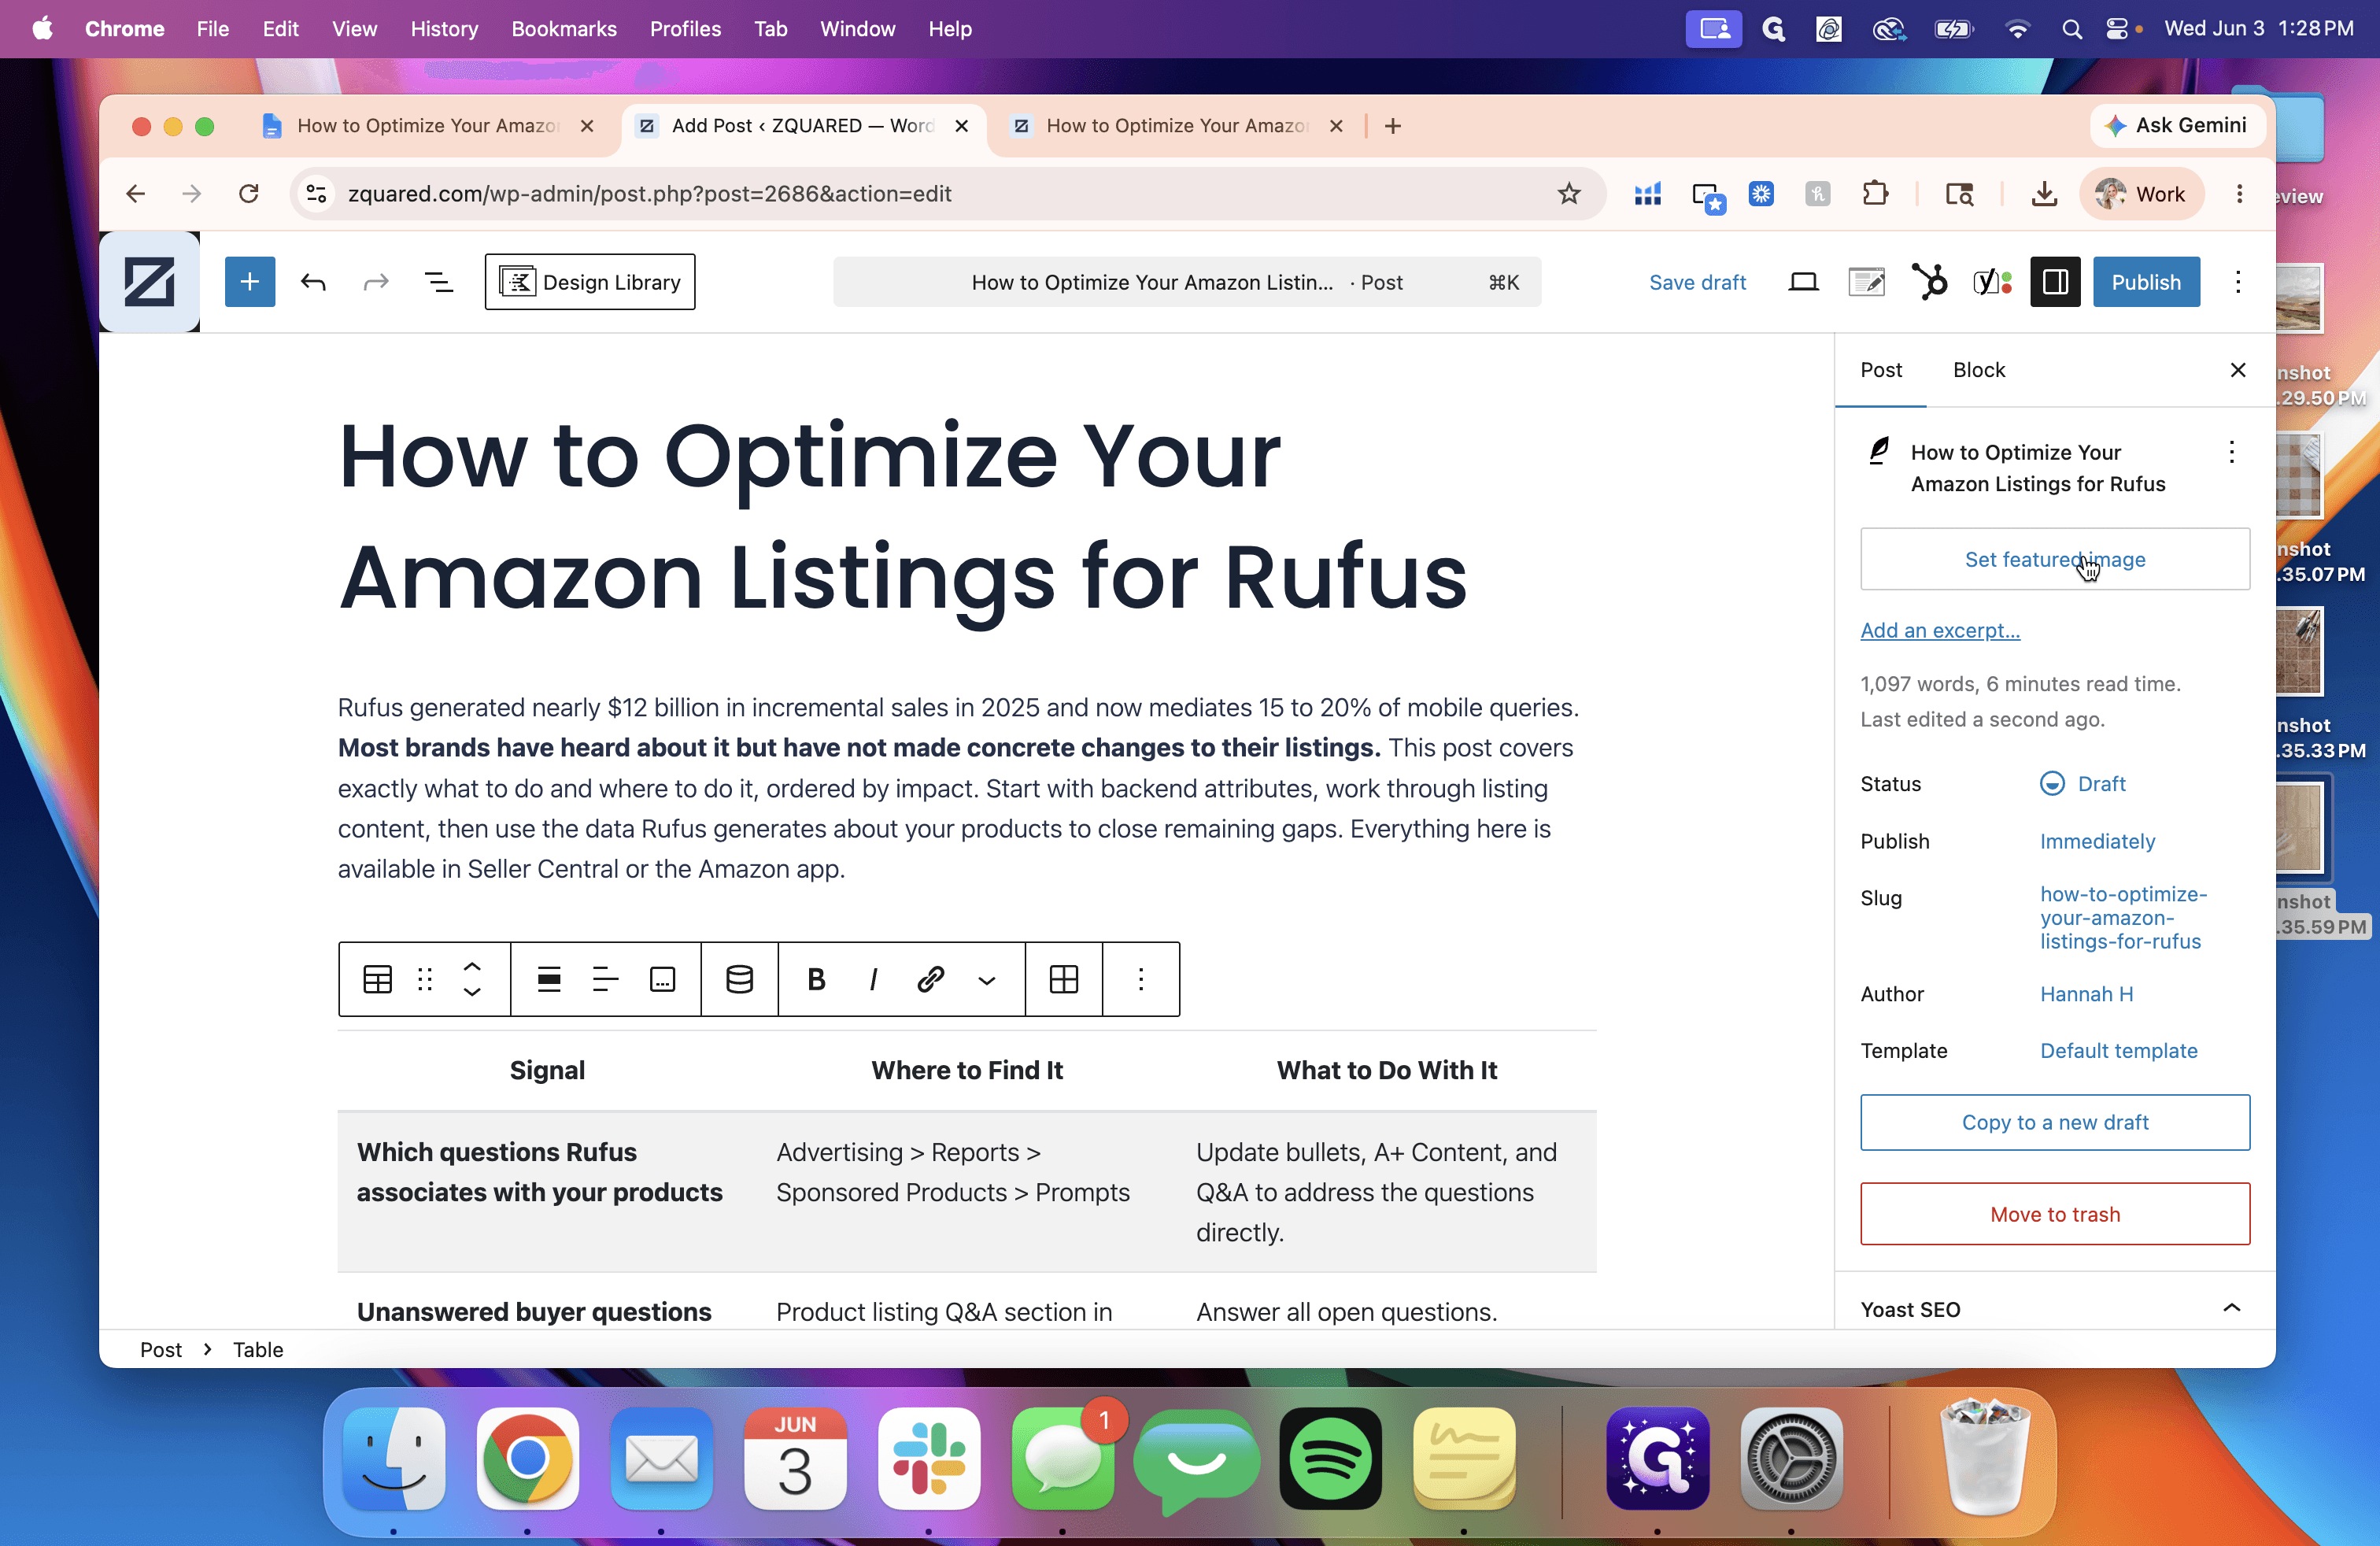
Task: Open the HubSpot sprocket icon
Action: [1929, 282]
